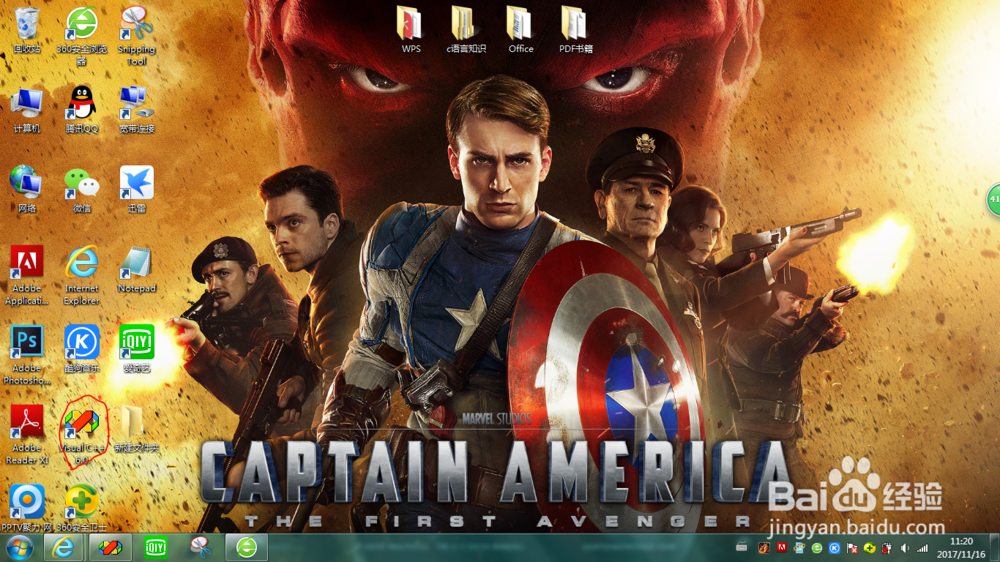
Task: Click the blue KuGou tray icon
Action: 834,548
